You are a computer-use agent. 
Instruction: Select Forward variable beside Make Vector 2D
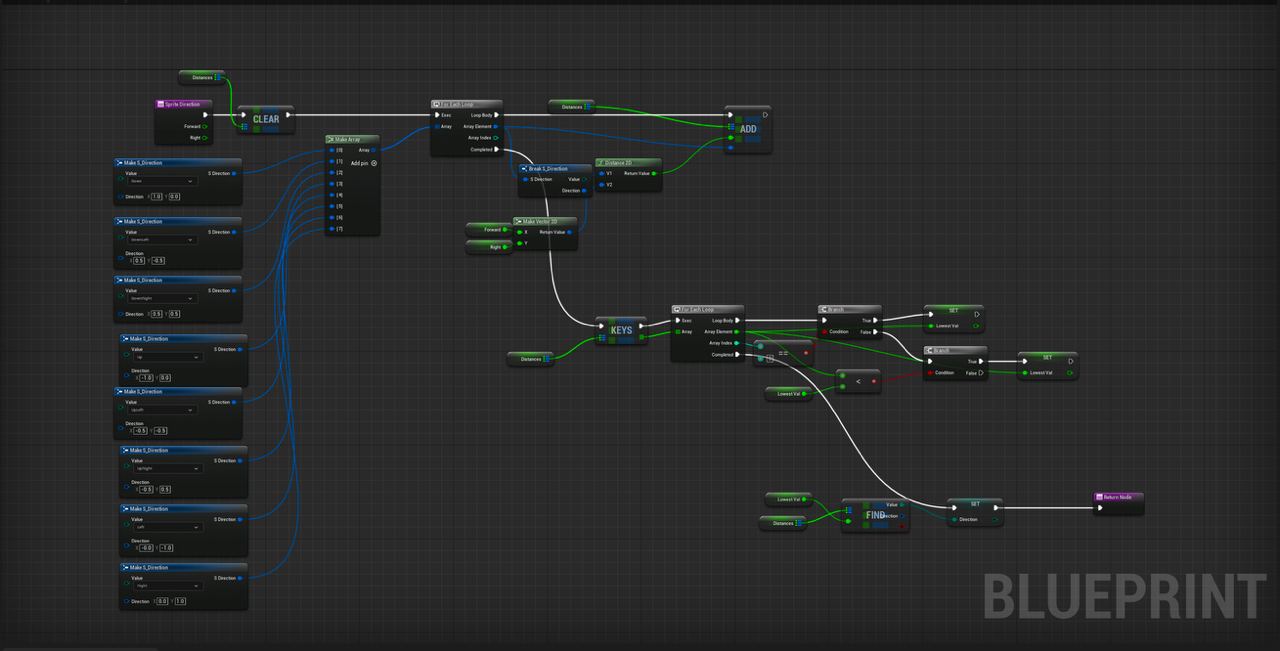[x=489, y=230]
